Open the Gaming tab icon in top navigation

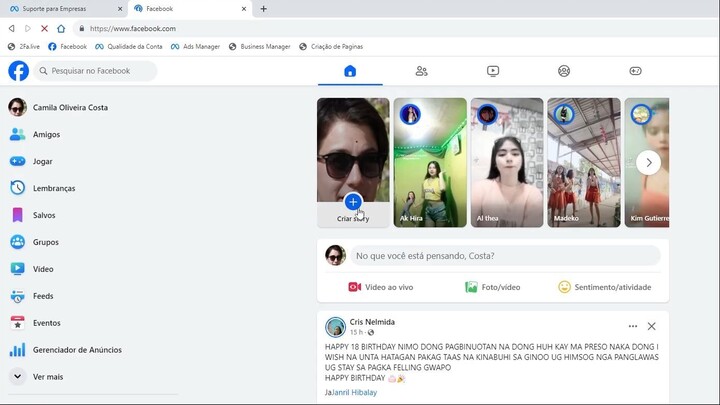pyautogui.click(x=636, y=71)
